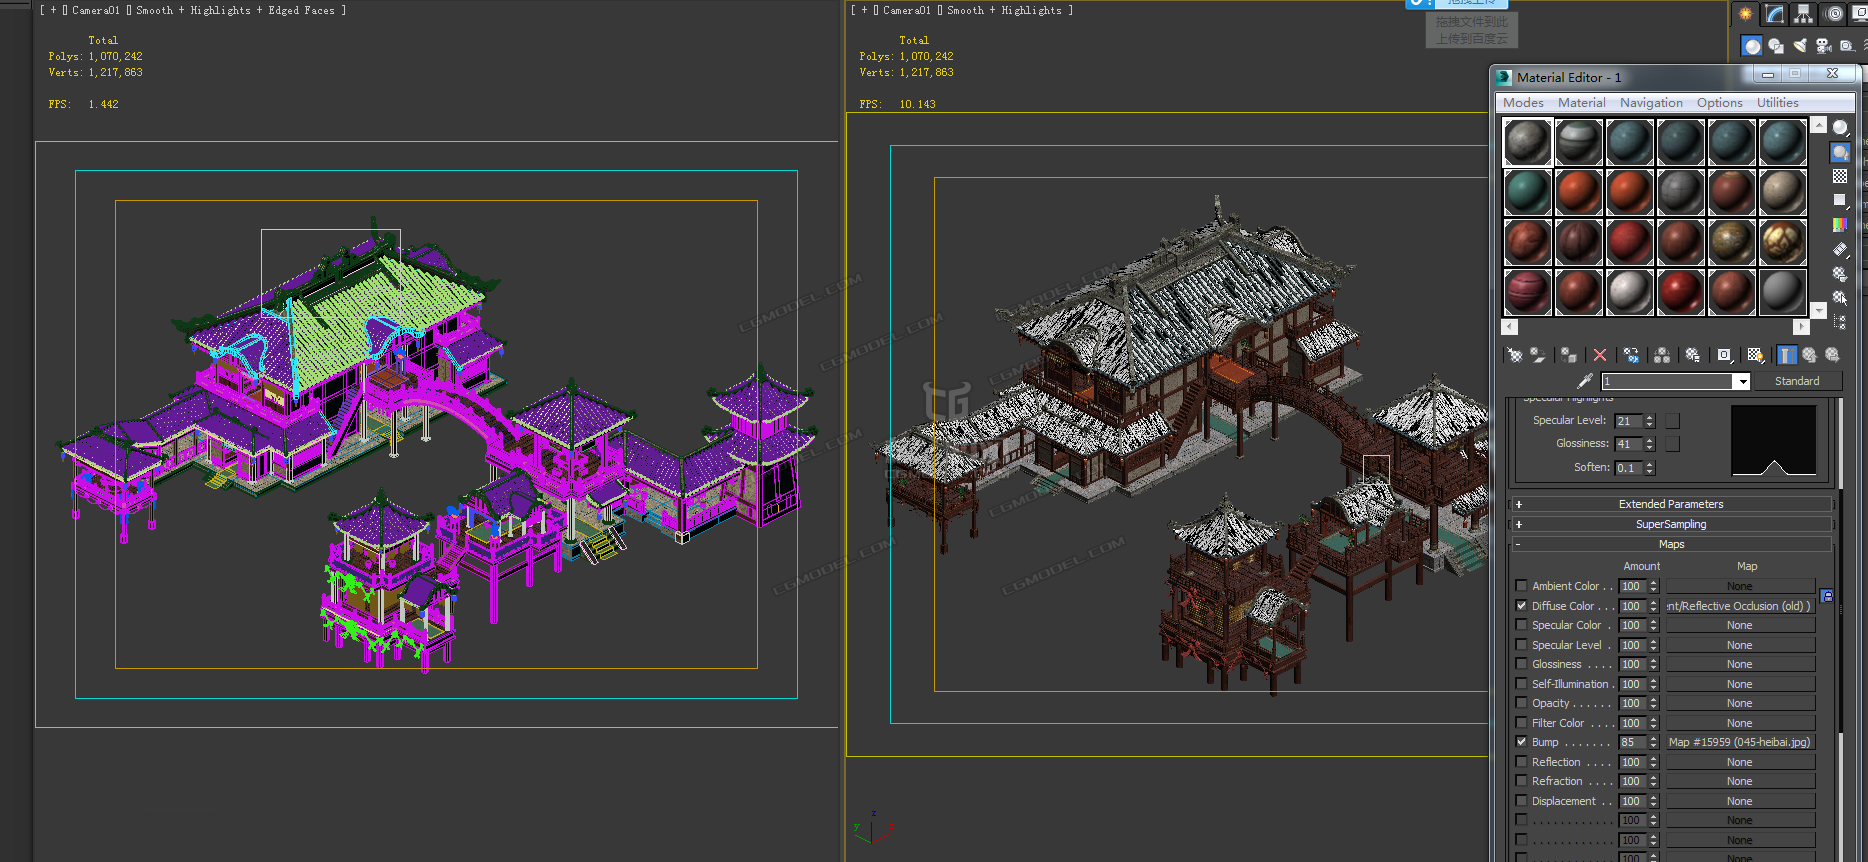1868x862 pixels.
Task: Click Go Forward to Sibling icon
Action: click(1832, 355)
